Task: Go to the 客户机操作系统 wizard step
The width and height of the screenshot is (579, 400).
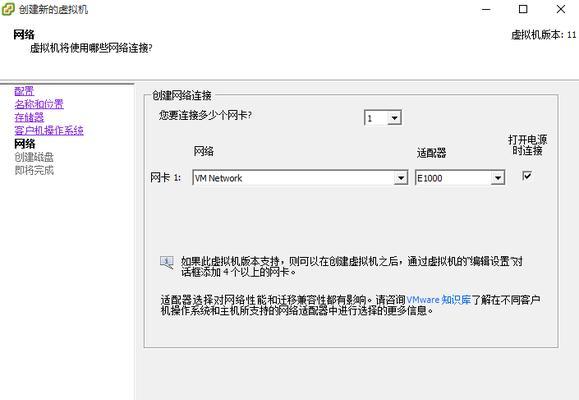Action: click(49, 130)
